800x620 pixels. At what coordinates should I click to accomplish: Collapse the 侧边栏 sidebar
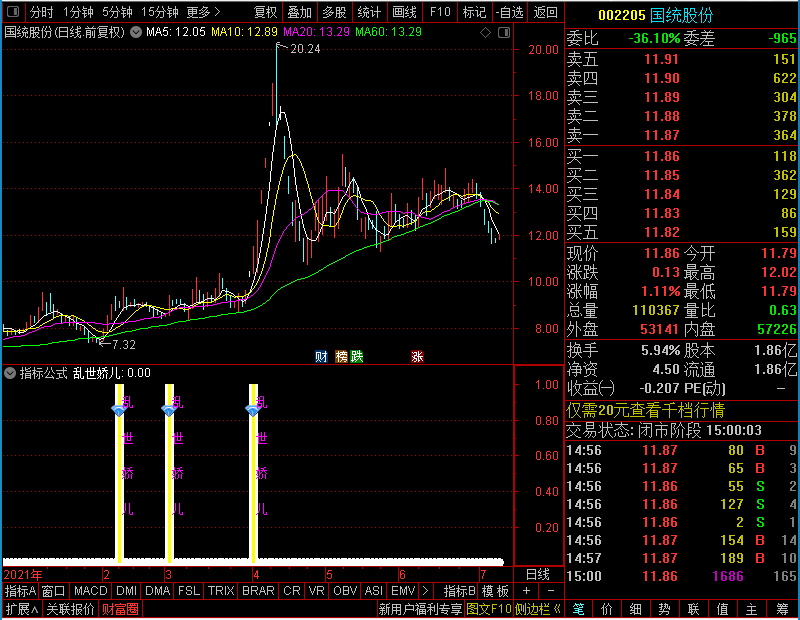point(538,609)
